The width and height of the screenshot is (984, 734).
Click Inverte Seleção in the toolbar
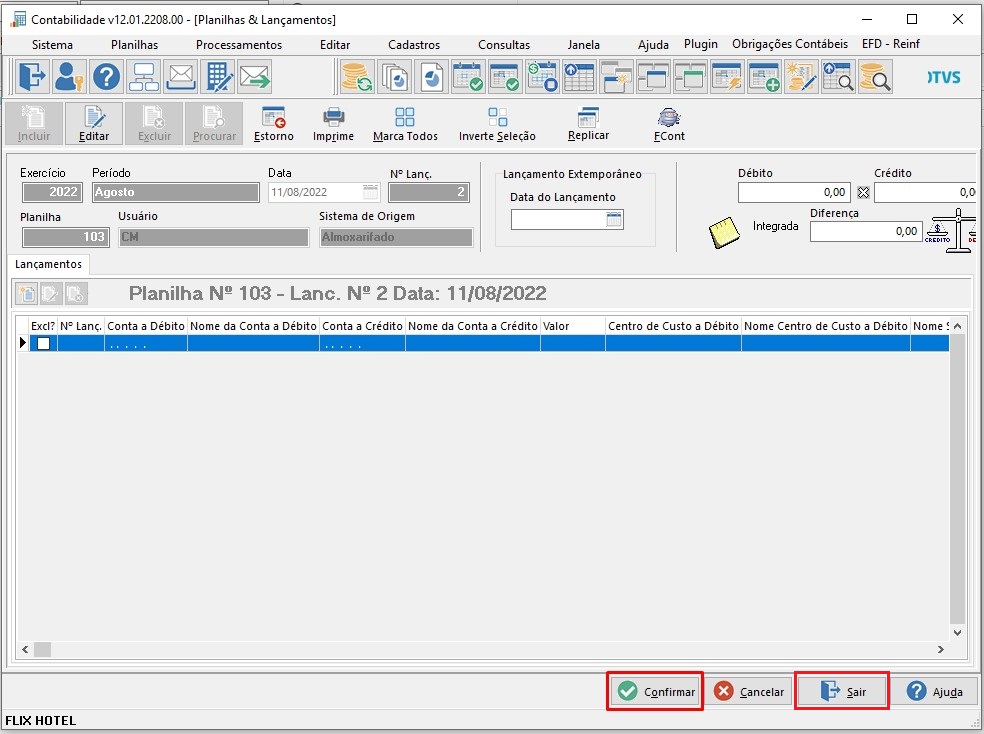tap(497, 124)
